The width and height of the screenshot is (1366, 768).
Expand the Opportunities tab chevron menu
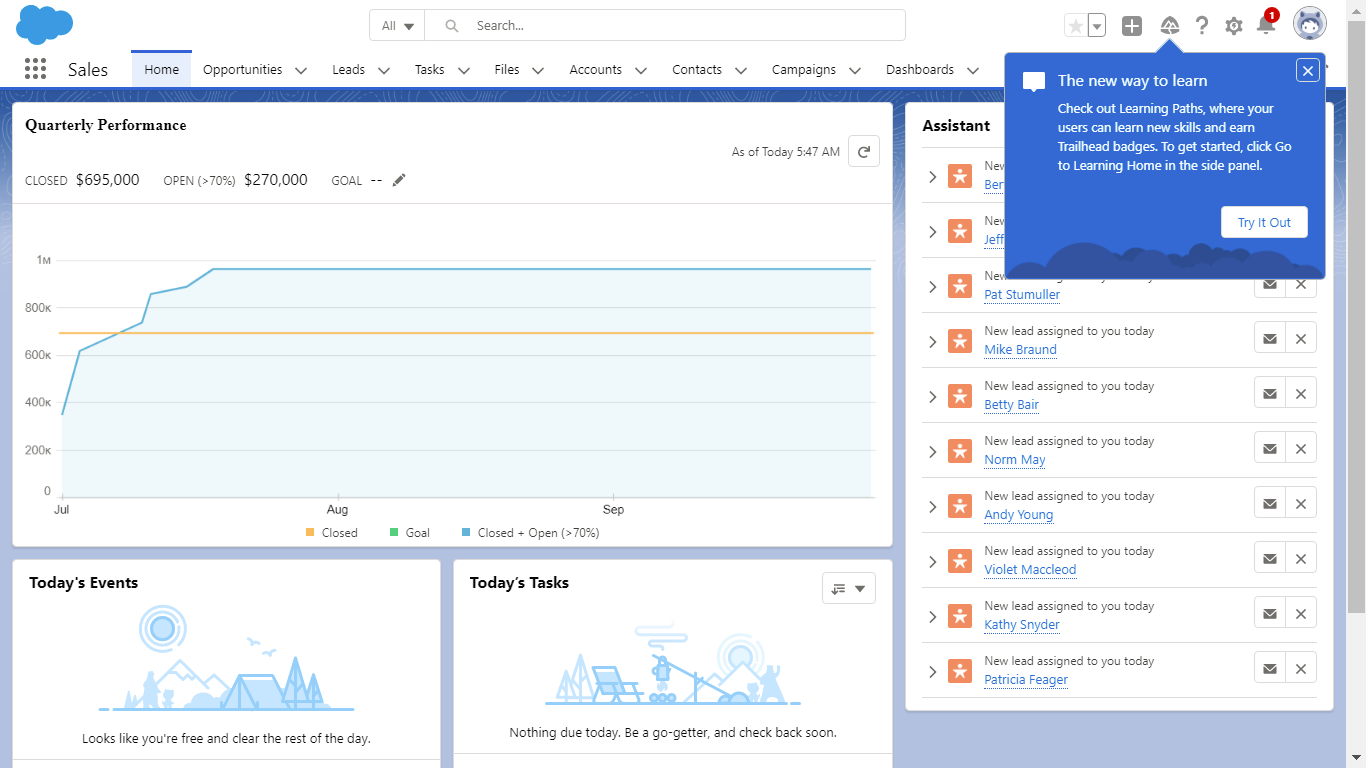(301, 70)
